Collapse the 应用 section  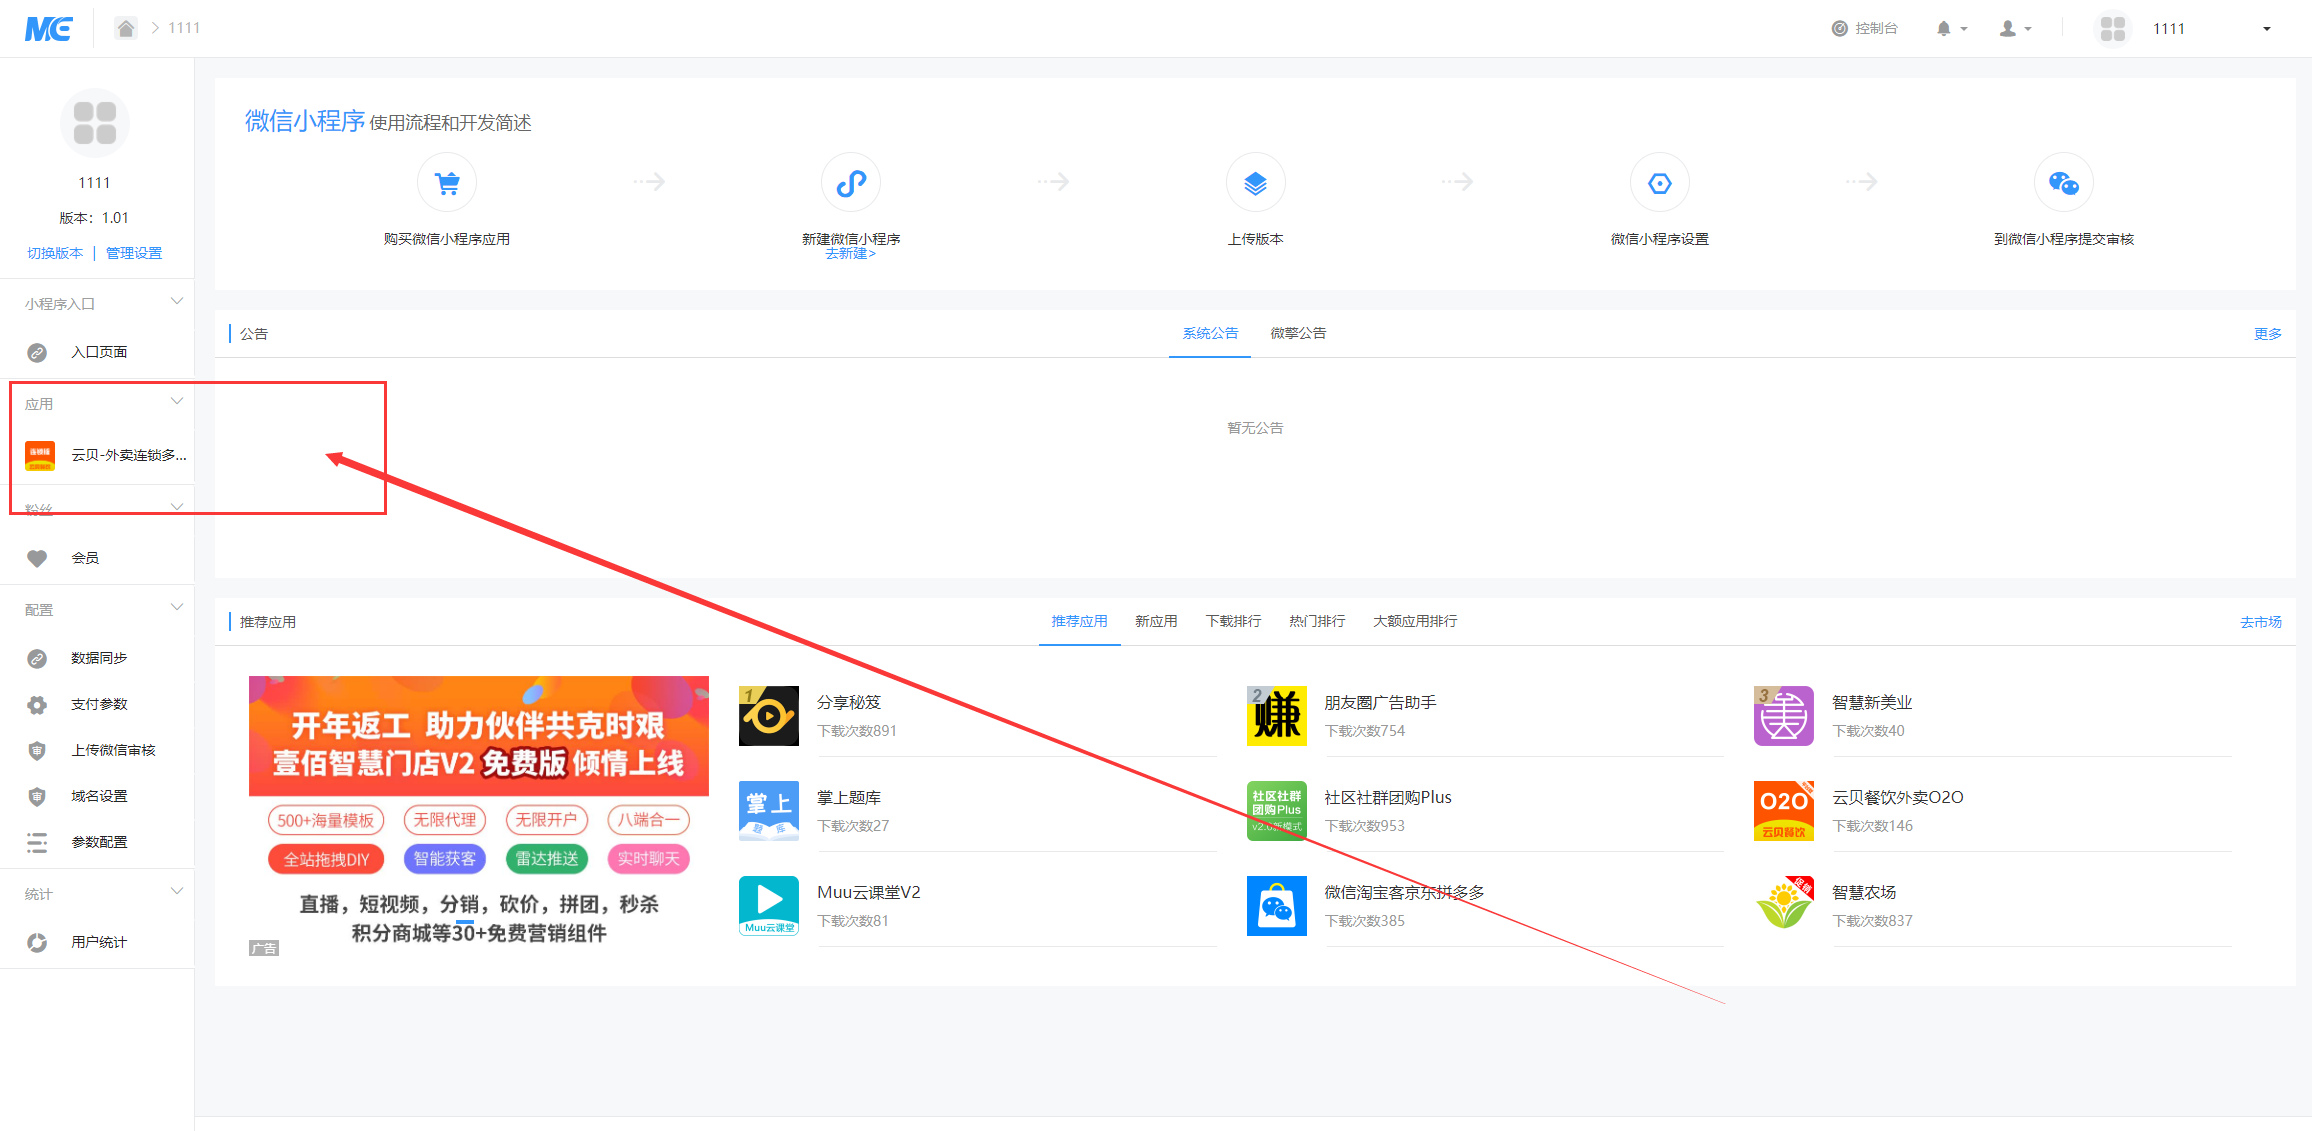[176, 402]
